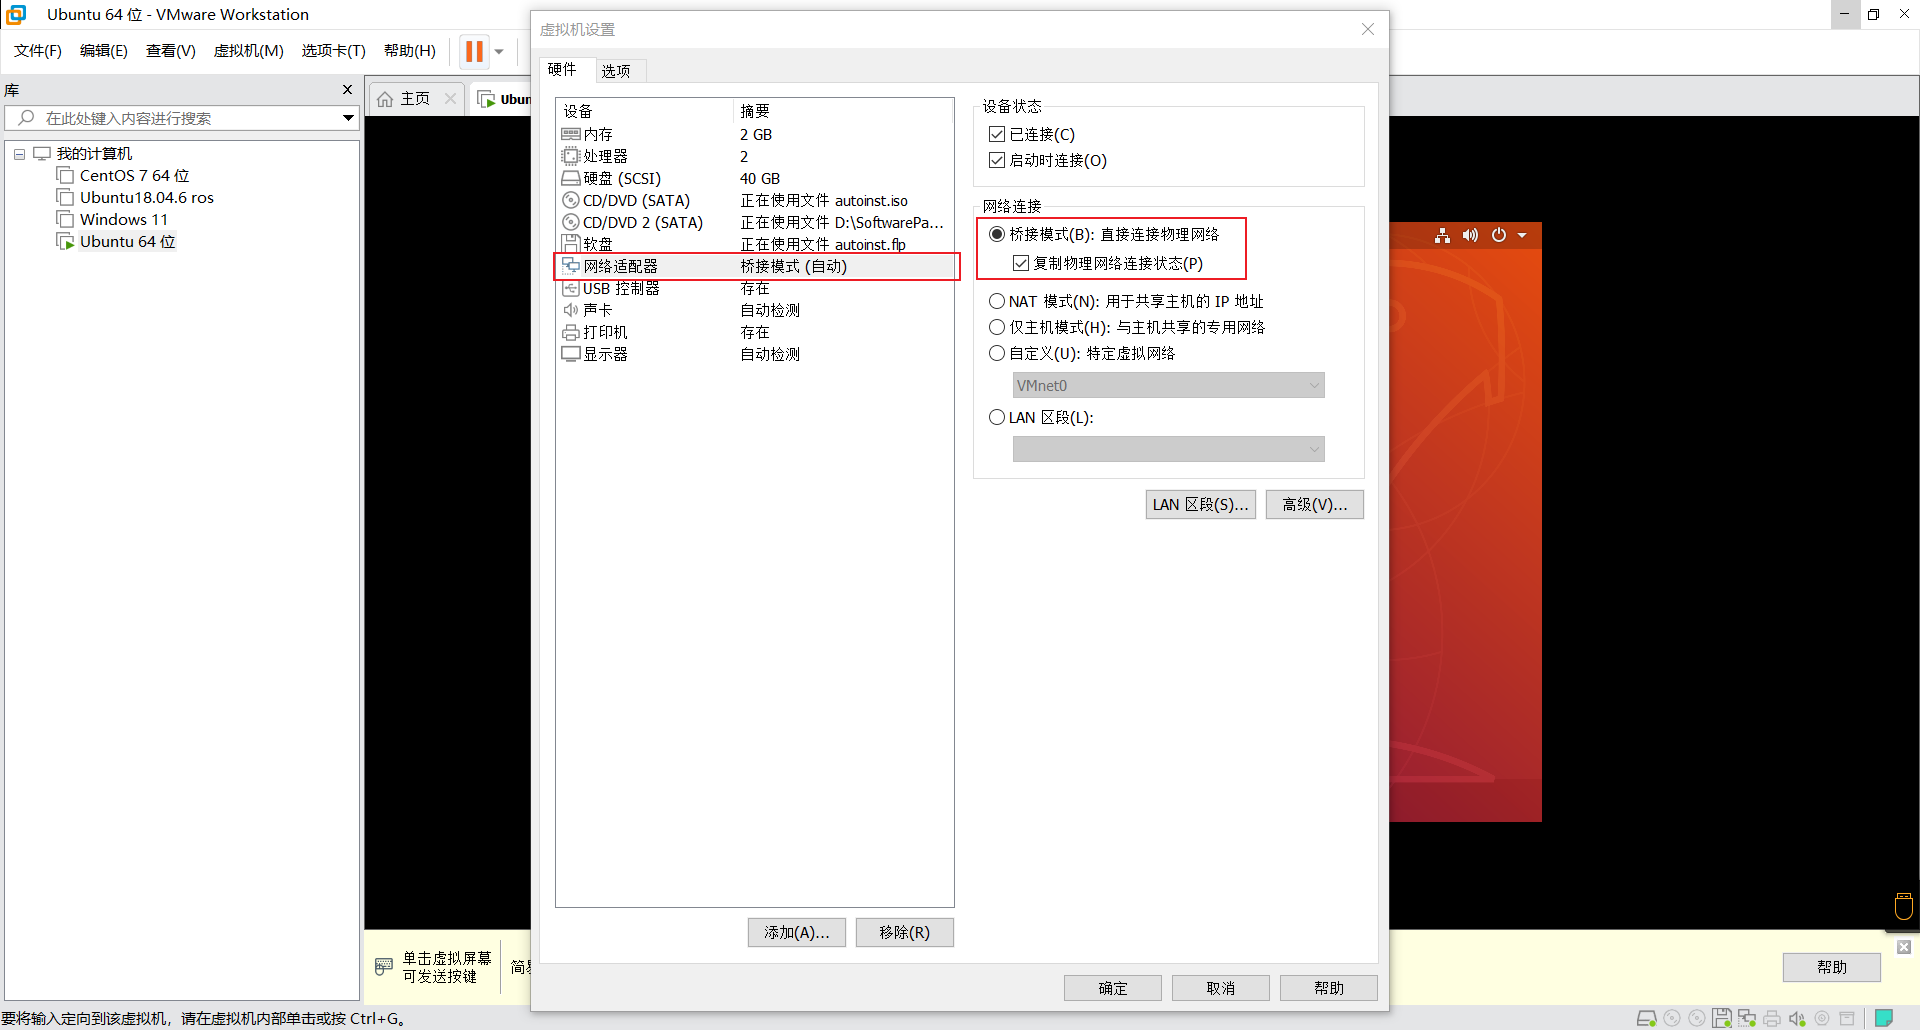Viewport: 1920px width, 1030px height.
Task: Select 仅主机模式(H) radio button
Action: pyautogui.click(x=996, y=327)
